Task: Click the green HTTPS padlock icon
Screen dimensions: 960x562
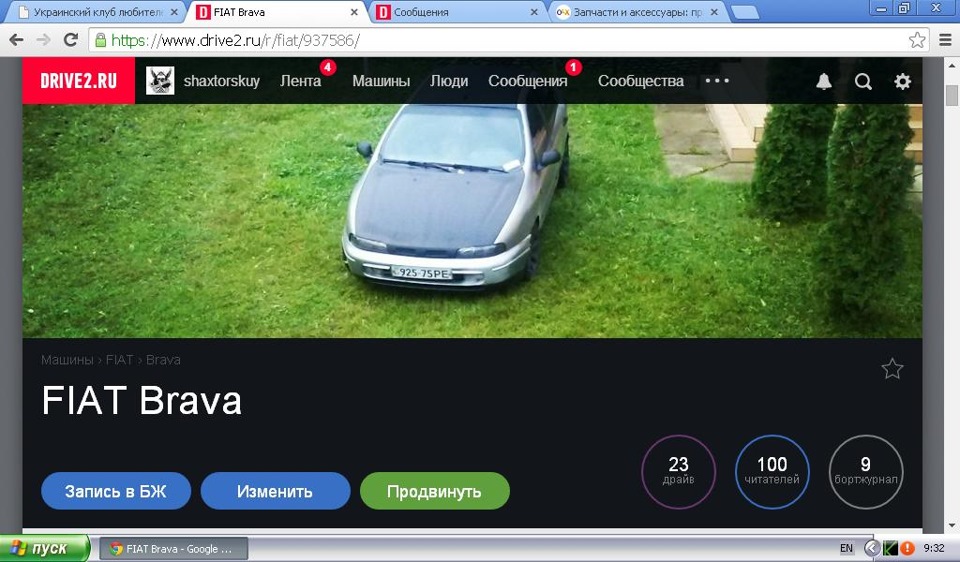Action: pos(100,40)
